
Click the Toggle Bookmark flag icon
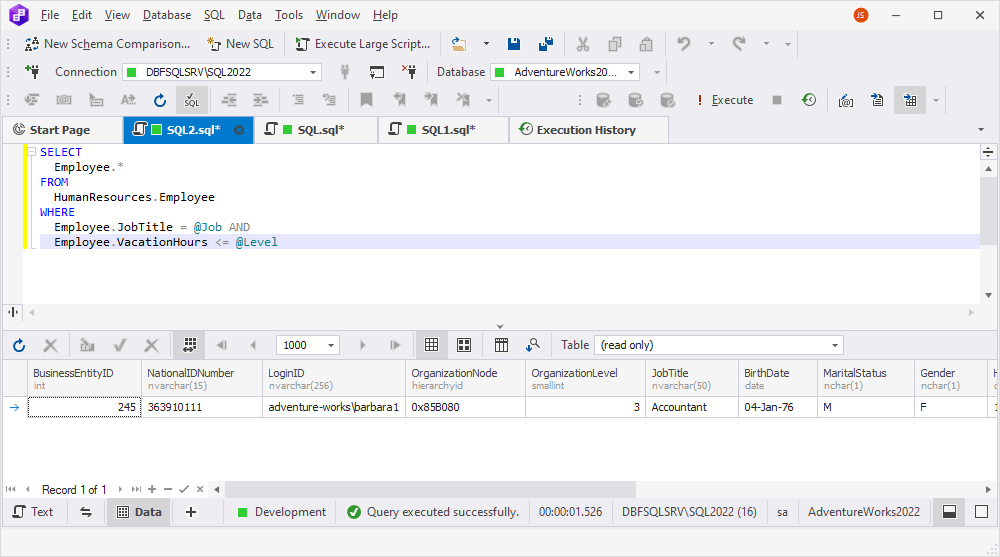366,100
